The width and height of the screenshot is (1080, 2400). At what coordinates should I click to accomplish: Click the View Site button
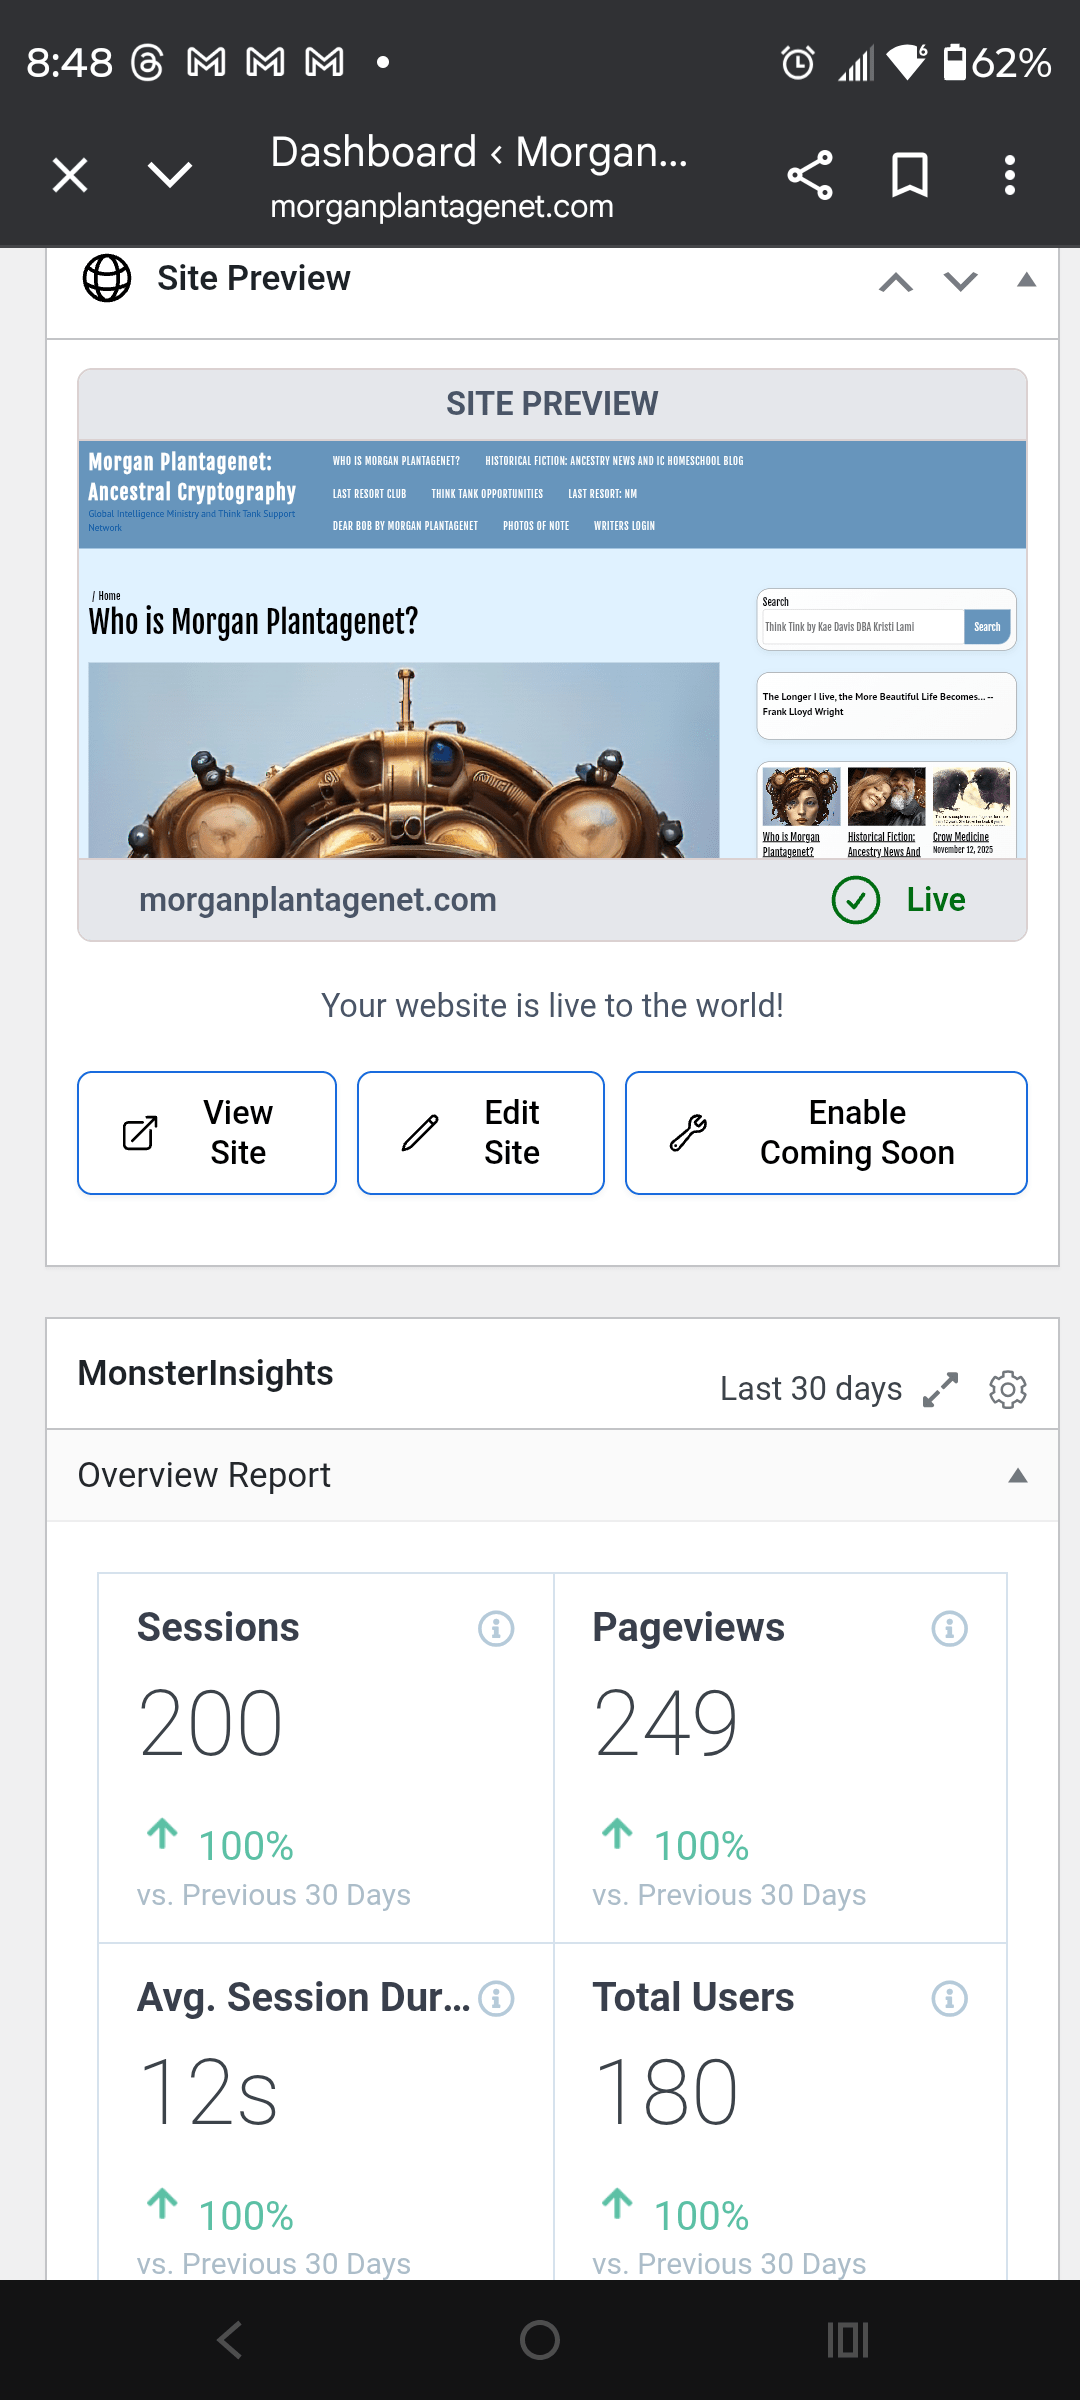coord(207,1133)
